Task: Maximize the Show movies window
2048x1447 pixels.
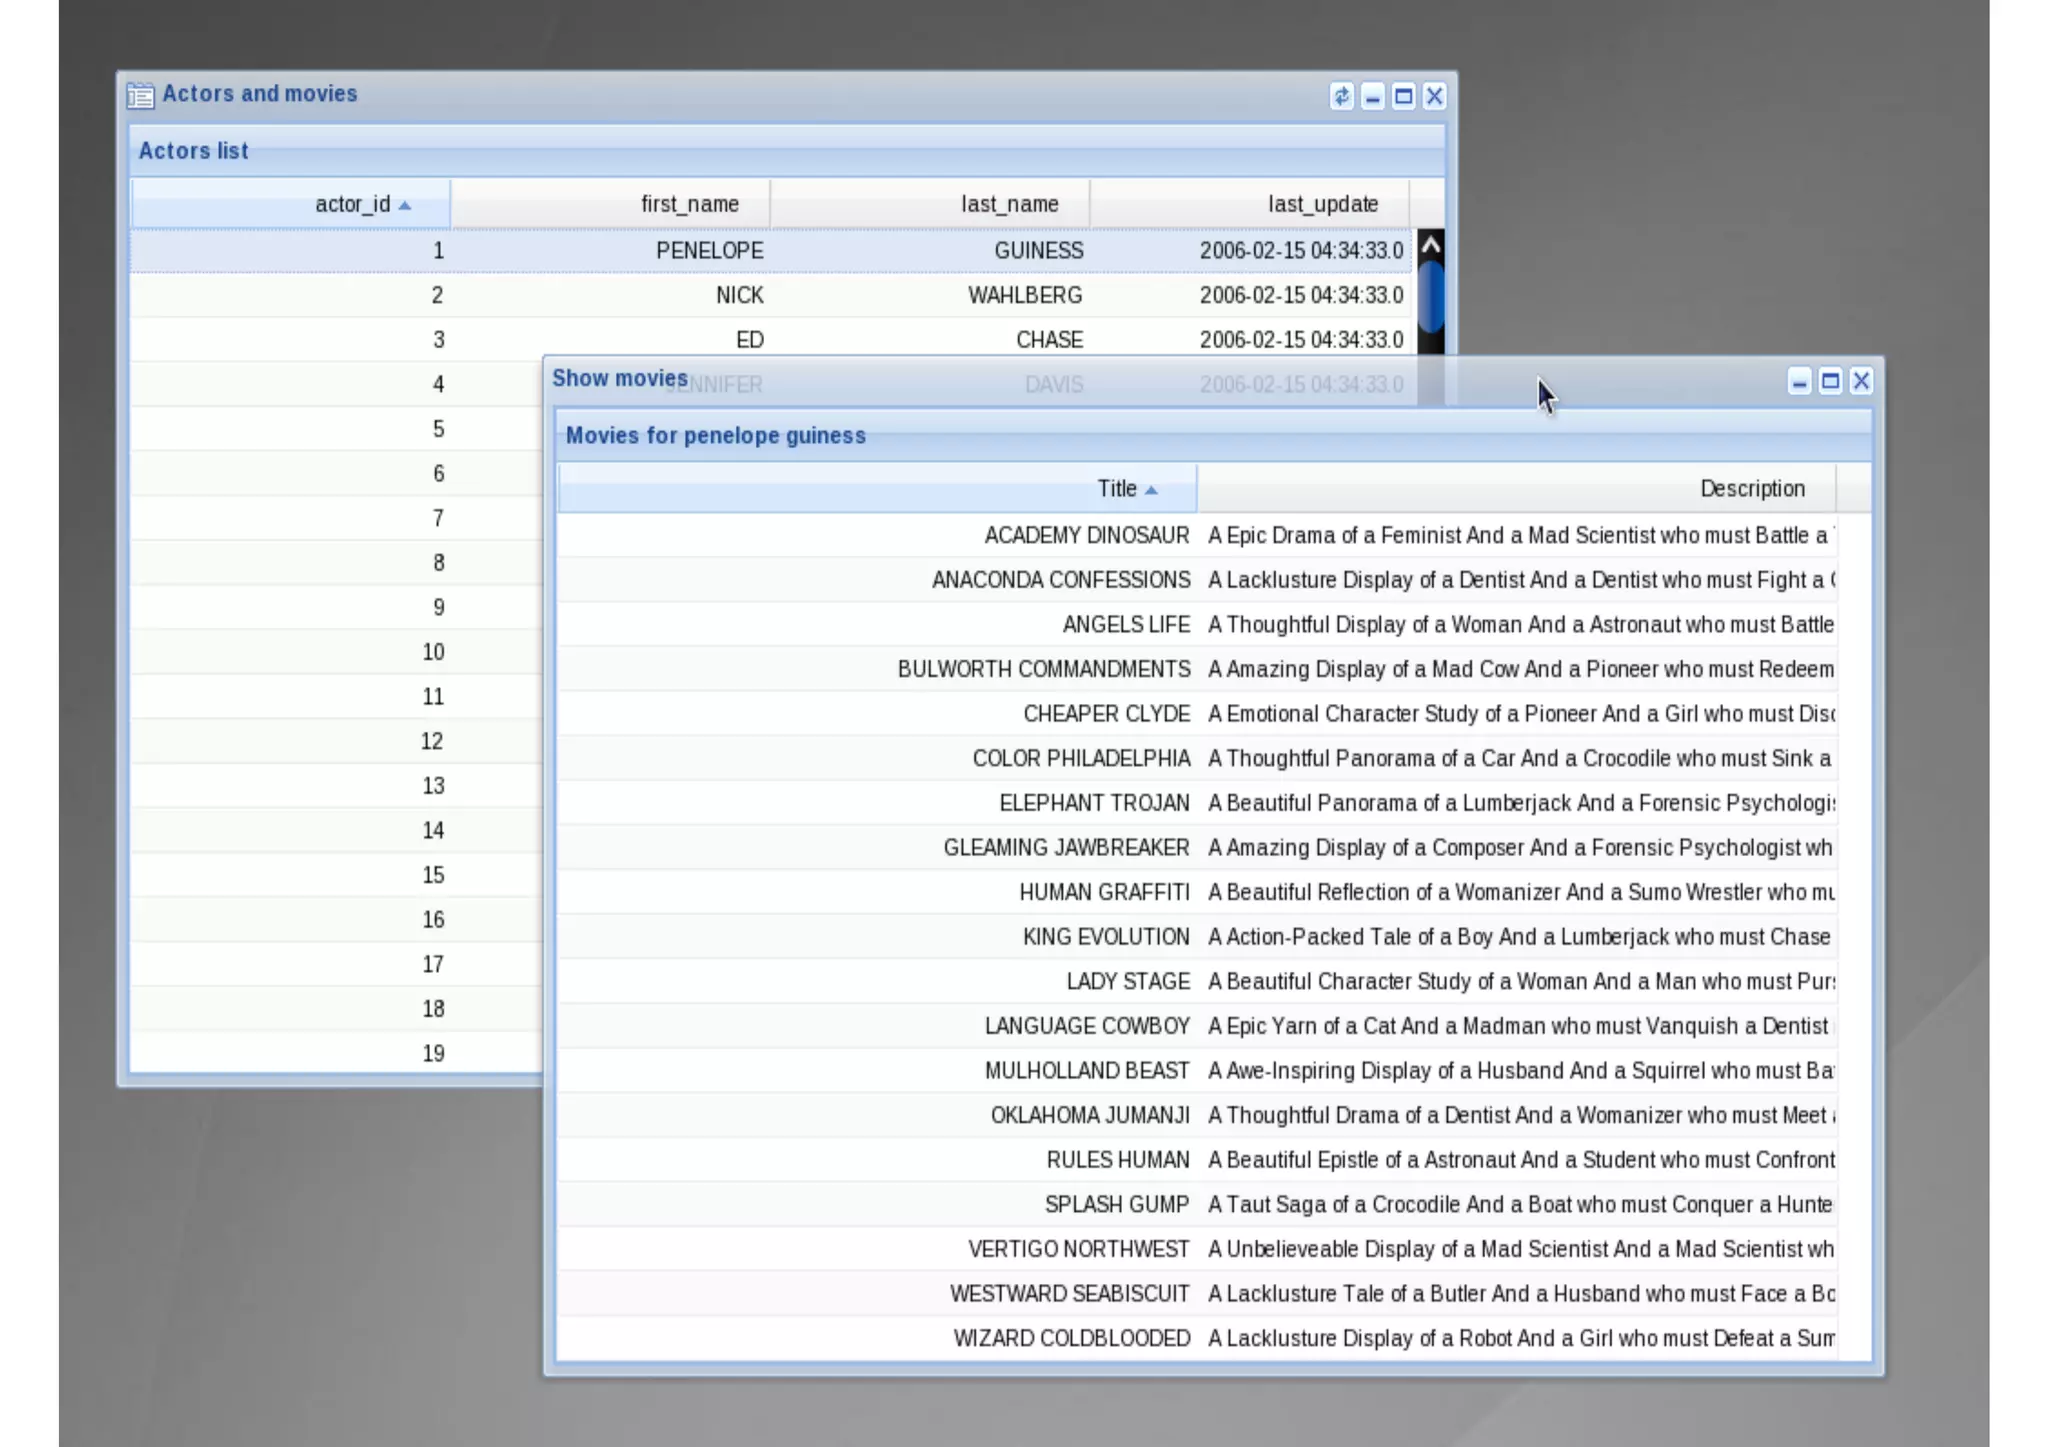Action: (x=1830, y=381)
